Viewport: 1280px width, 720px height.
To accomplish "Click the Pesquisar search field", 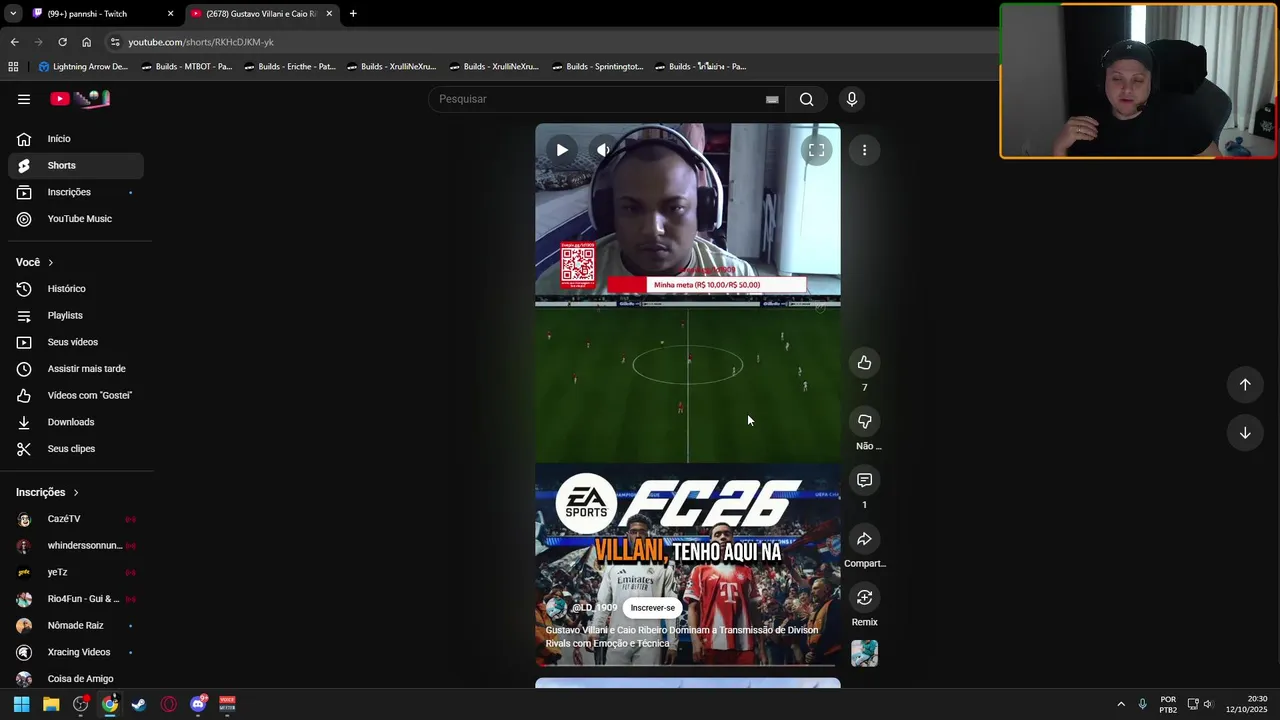I will point(596,99).
